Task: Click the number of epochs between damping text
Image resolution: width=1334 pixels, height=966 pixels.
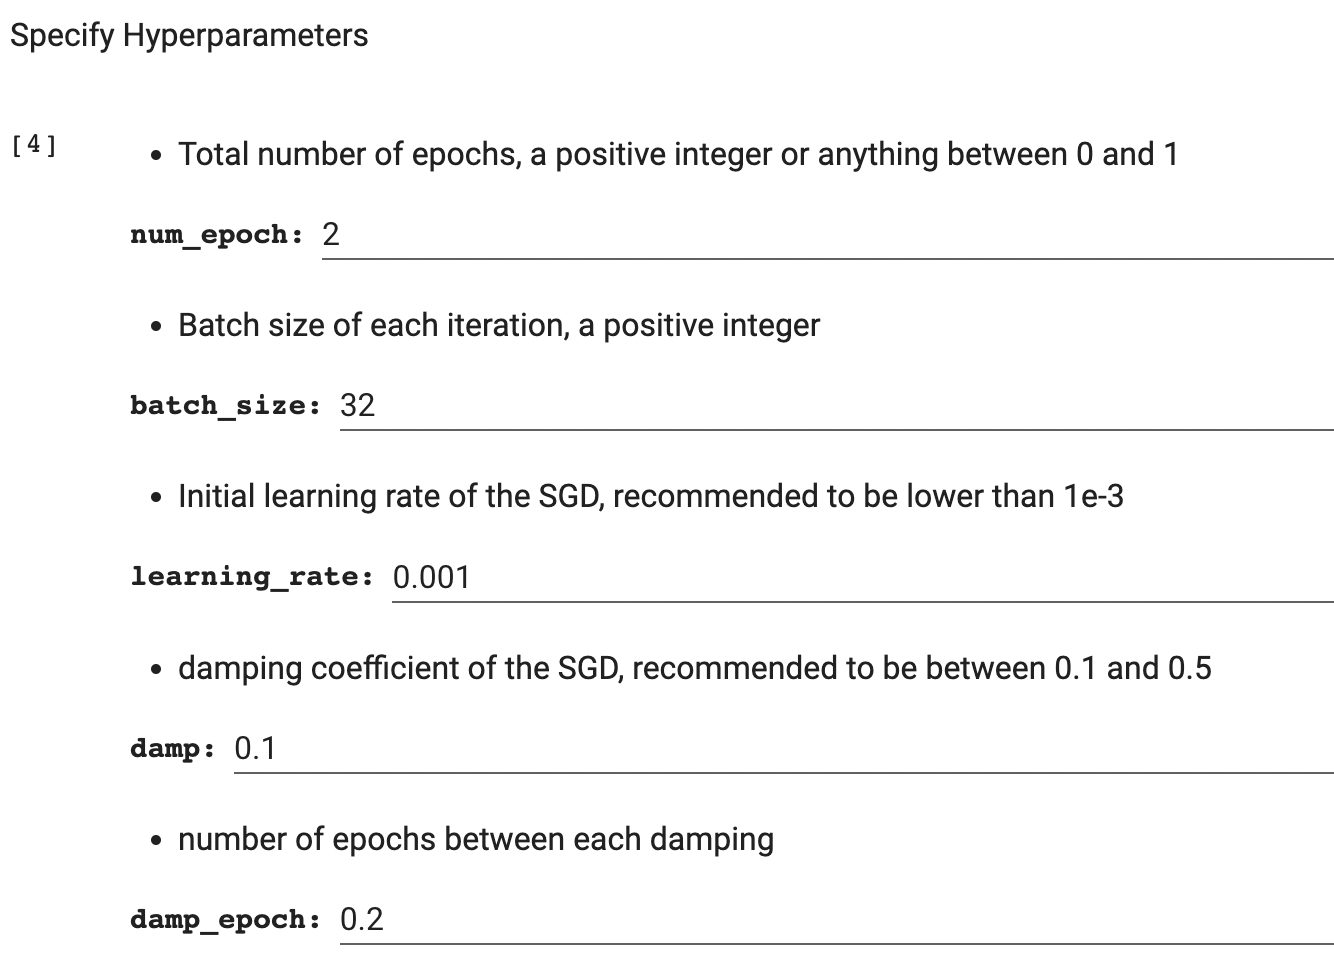Action: click(x=476, y=839)
